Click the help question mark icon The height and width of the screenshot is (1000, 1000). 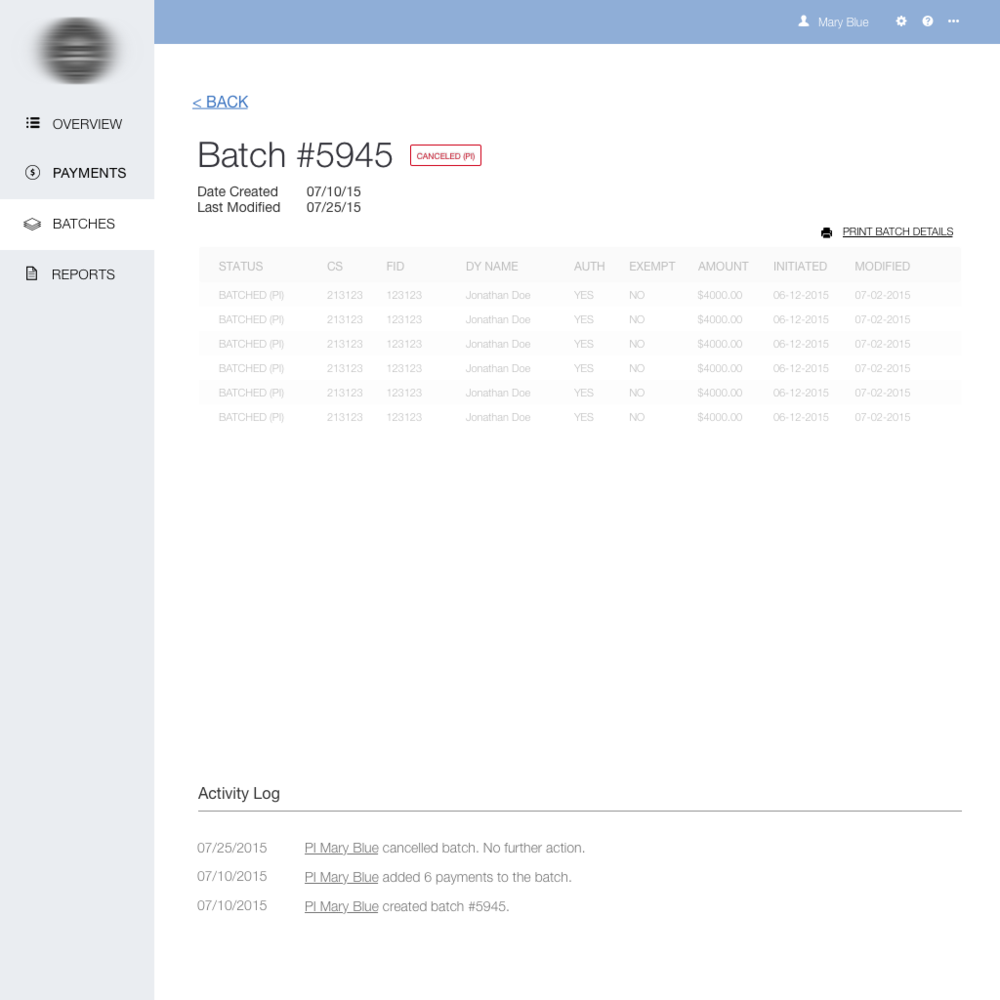tap(927, 21)
